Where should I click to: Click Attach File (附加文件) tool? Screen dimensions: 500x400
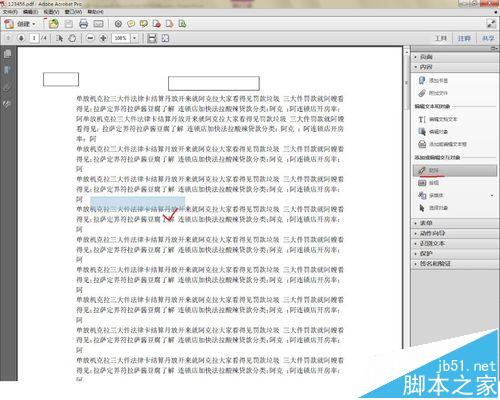tap(433, 93)
